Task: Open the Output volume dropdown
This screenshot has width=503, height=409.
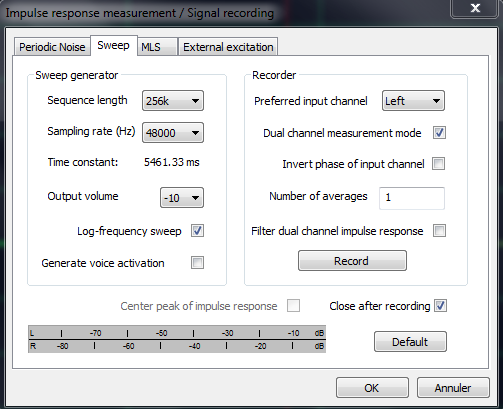Action: click(x=182, y=198)
